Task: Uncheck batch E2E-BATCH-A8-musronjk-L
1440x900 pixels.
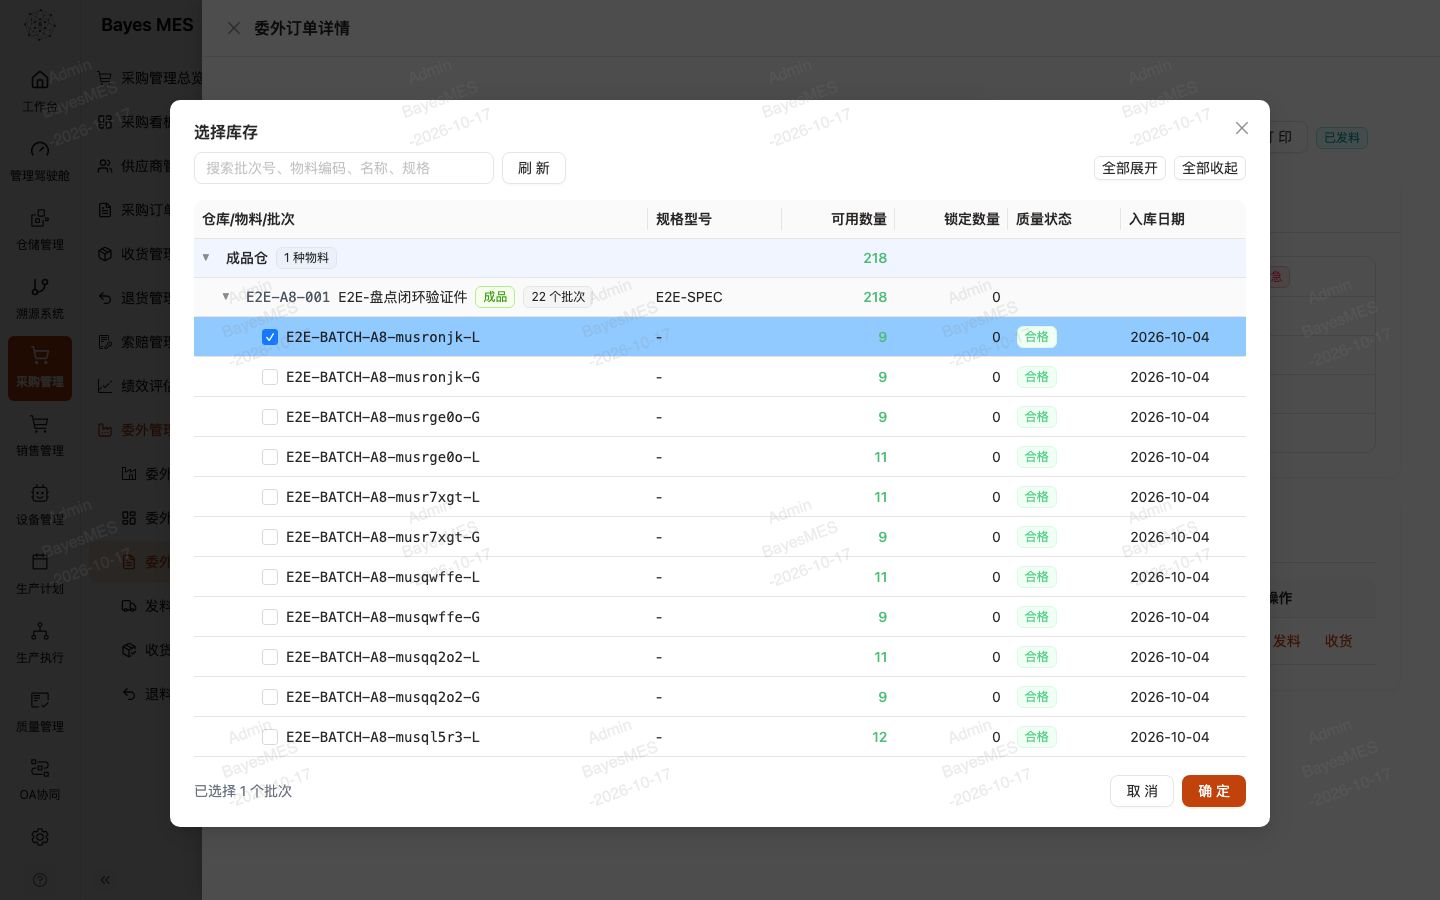Action: 270,337
